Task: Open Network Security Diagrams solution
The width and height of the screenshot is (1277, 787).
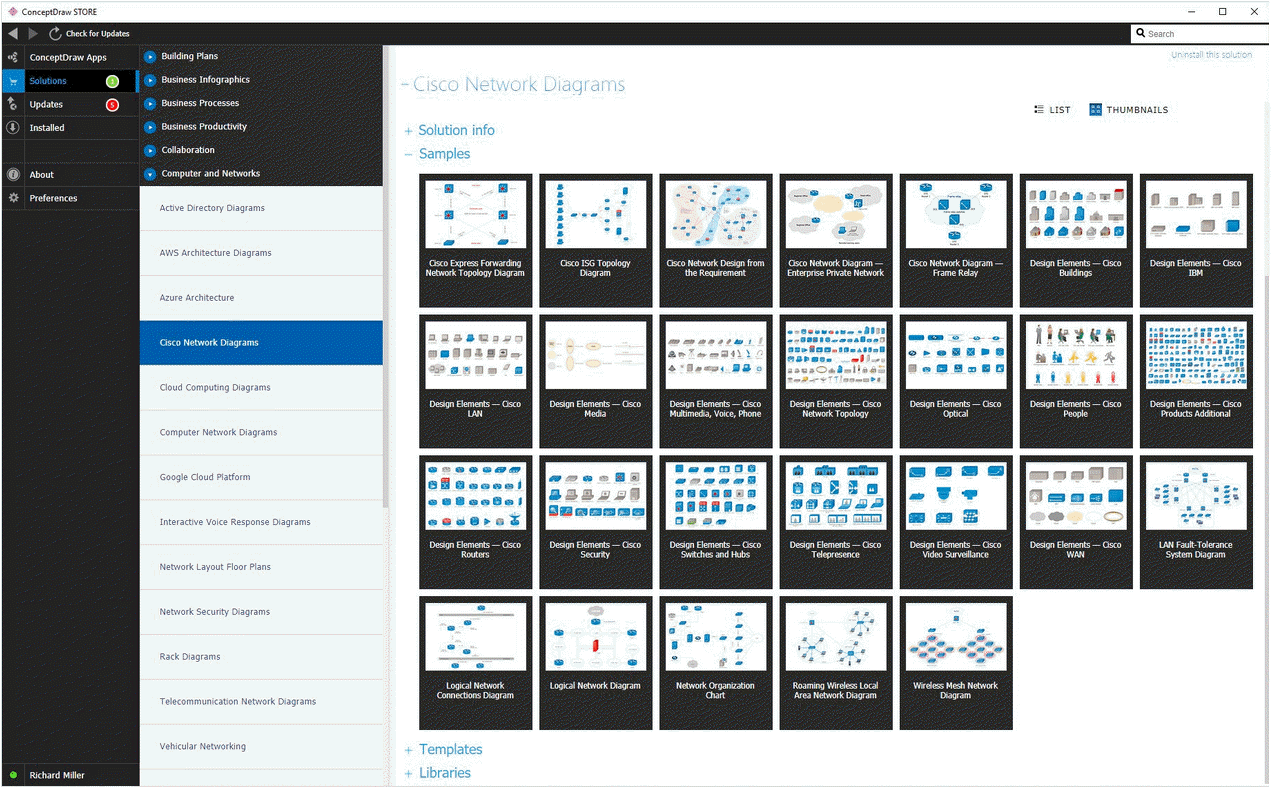Action: 261,612
